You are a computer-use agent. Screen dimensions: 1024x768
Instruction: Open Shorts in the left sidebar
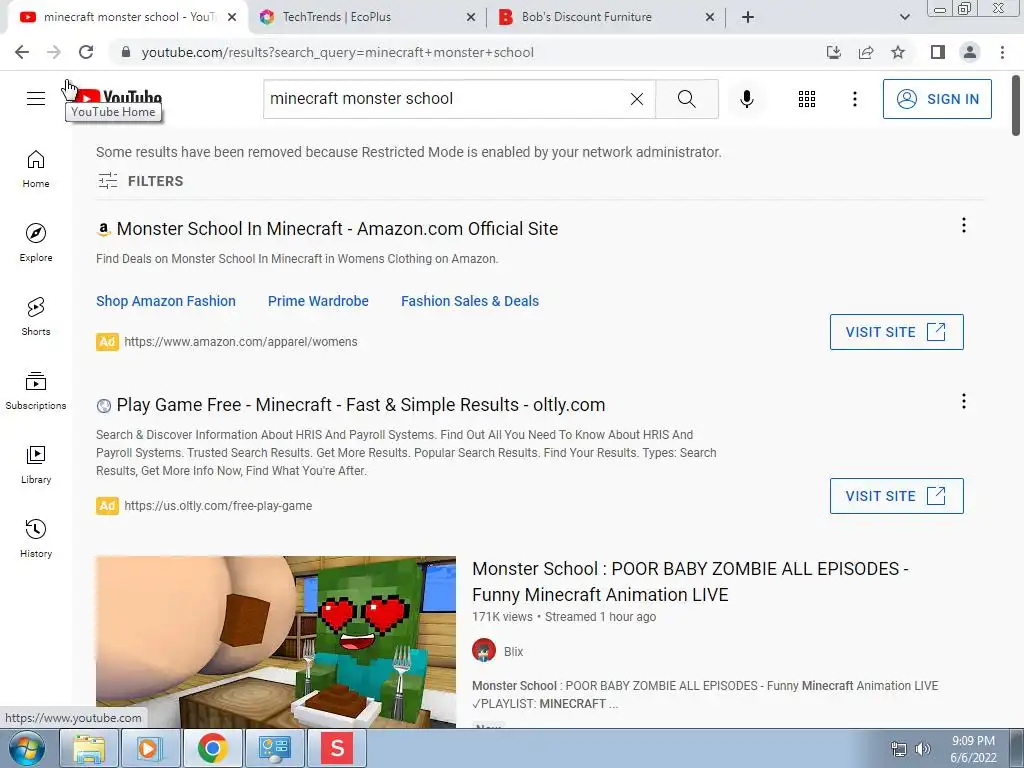pos(36,317)
